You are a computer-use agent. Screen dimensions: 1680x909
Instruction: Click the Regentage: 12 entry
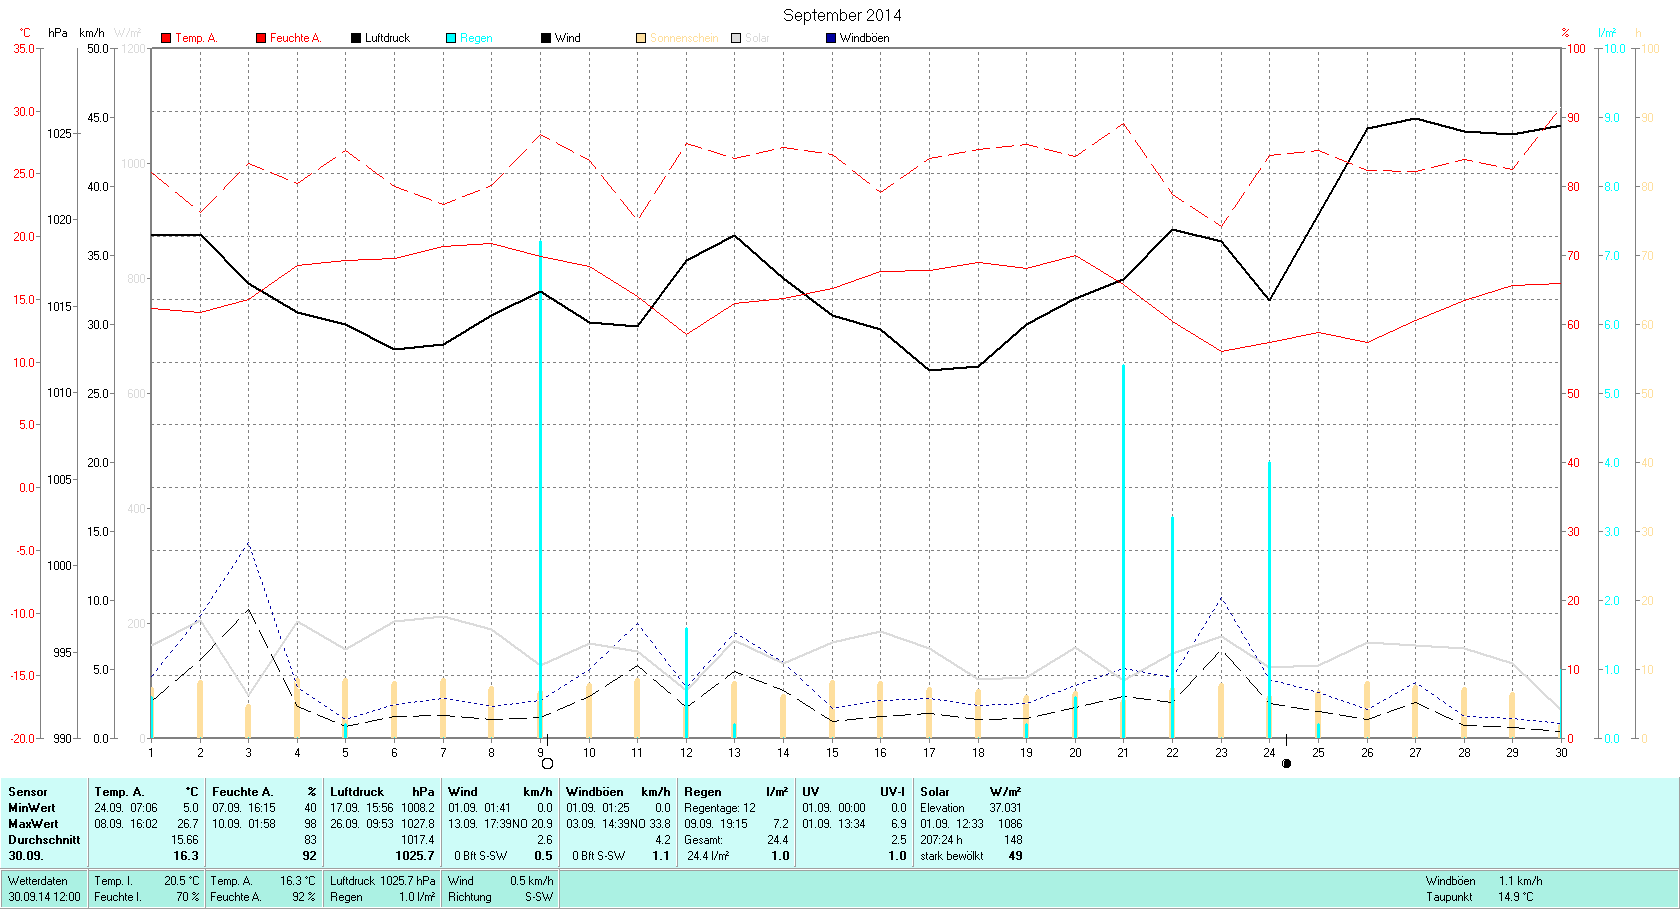(720, 808)
